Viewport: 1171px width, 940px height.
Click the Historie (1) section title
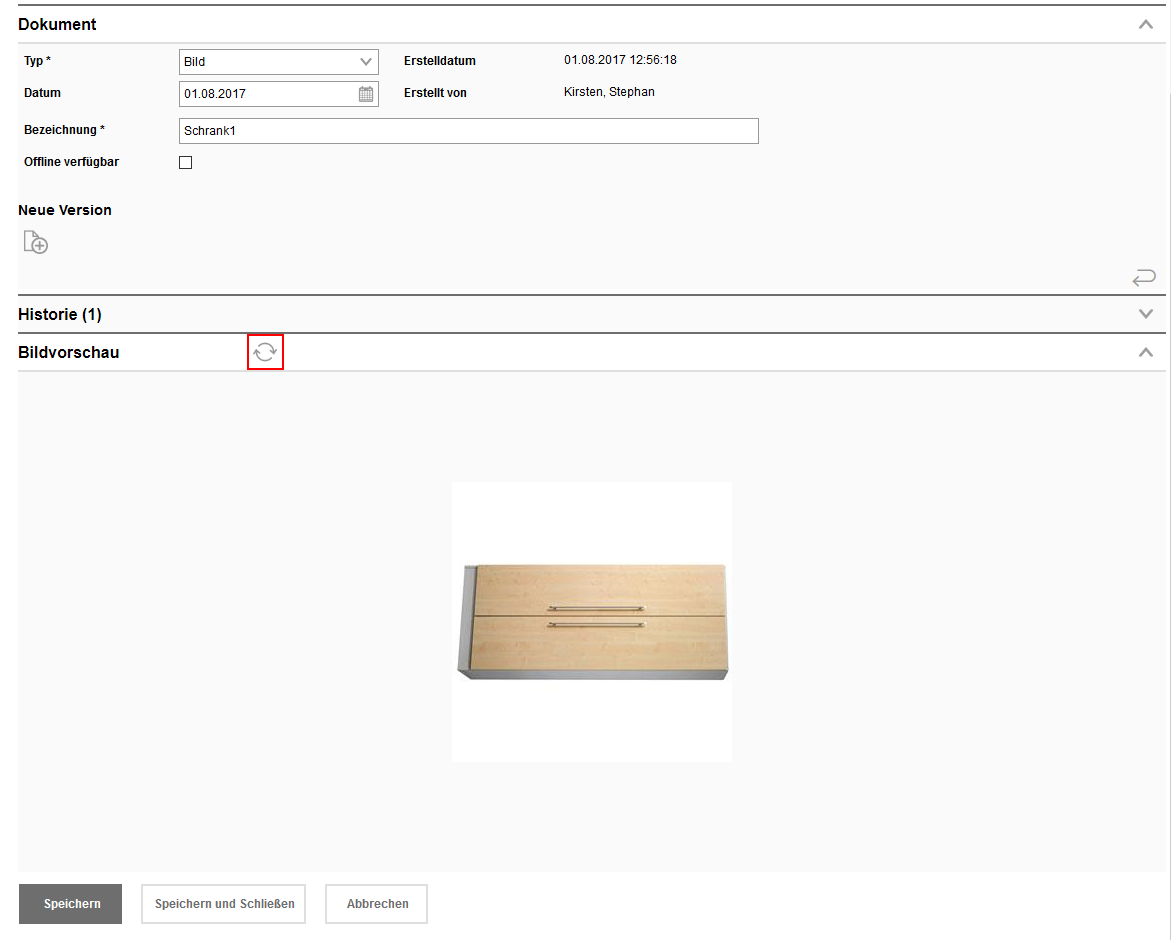click(x=60, y=314)
